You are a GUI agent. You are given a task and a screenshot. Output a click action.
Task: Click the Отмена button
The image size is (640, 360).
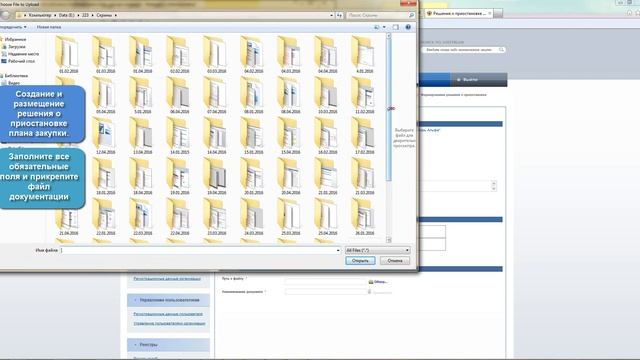point(395,260)
